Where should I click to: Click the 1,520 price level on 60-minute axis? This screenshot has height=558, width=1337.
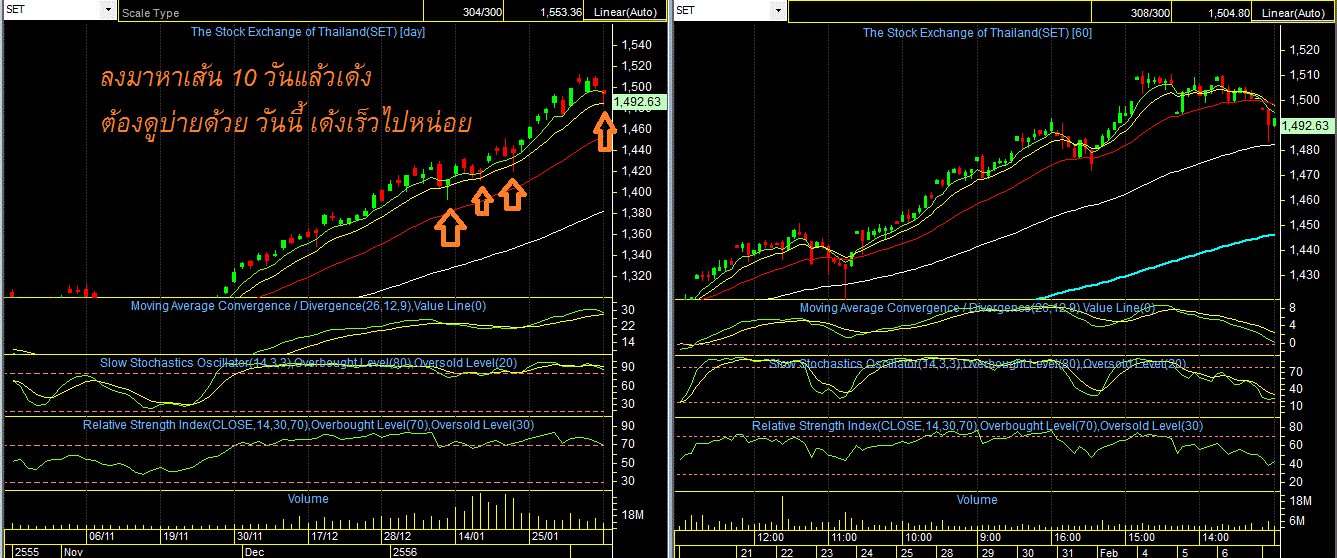click(1302, 50)
